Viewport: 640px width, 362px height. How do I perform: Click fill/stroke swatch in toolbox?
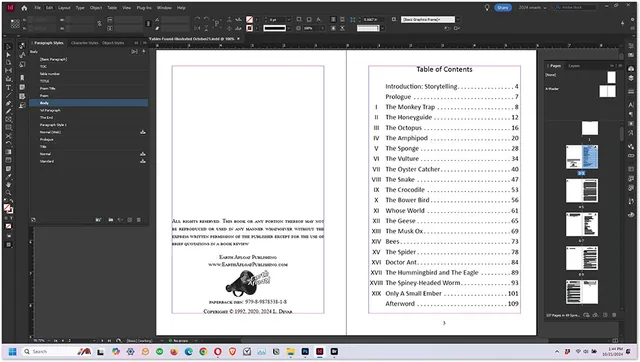coord(8,209)
